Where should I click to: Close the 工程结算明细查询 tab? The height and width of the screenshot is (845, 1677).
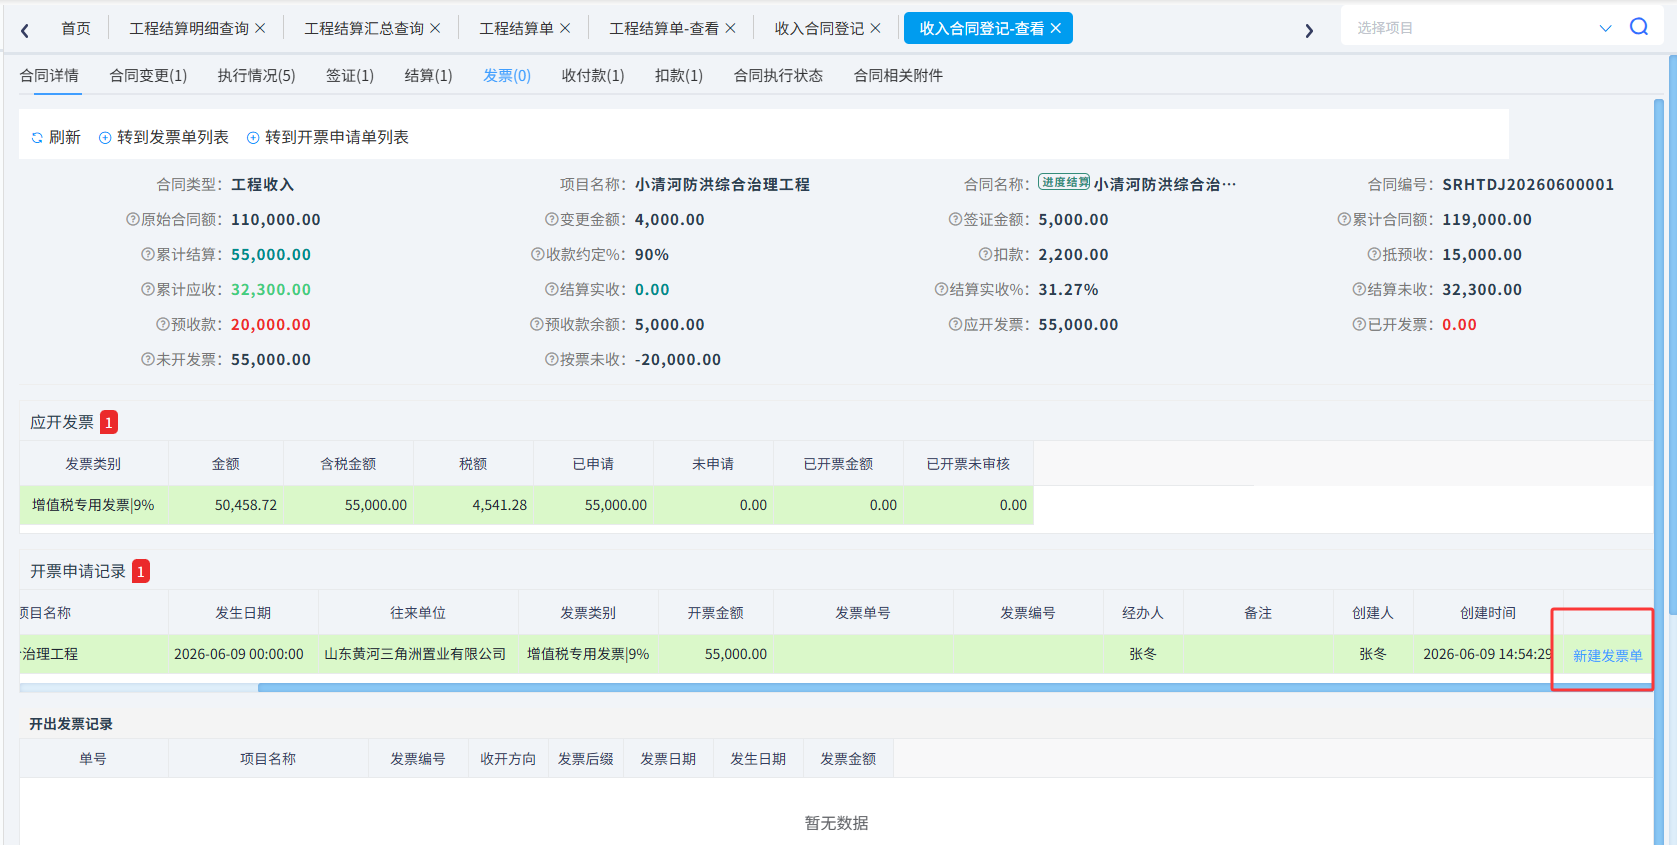(260, 28)
